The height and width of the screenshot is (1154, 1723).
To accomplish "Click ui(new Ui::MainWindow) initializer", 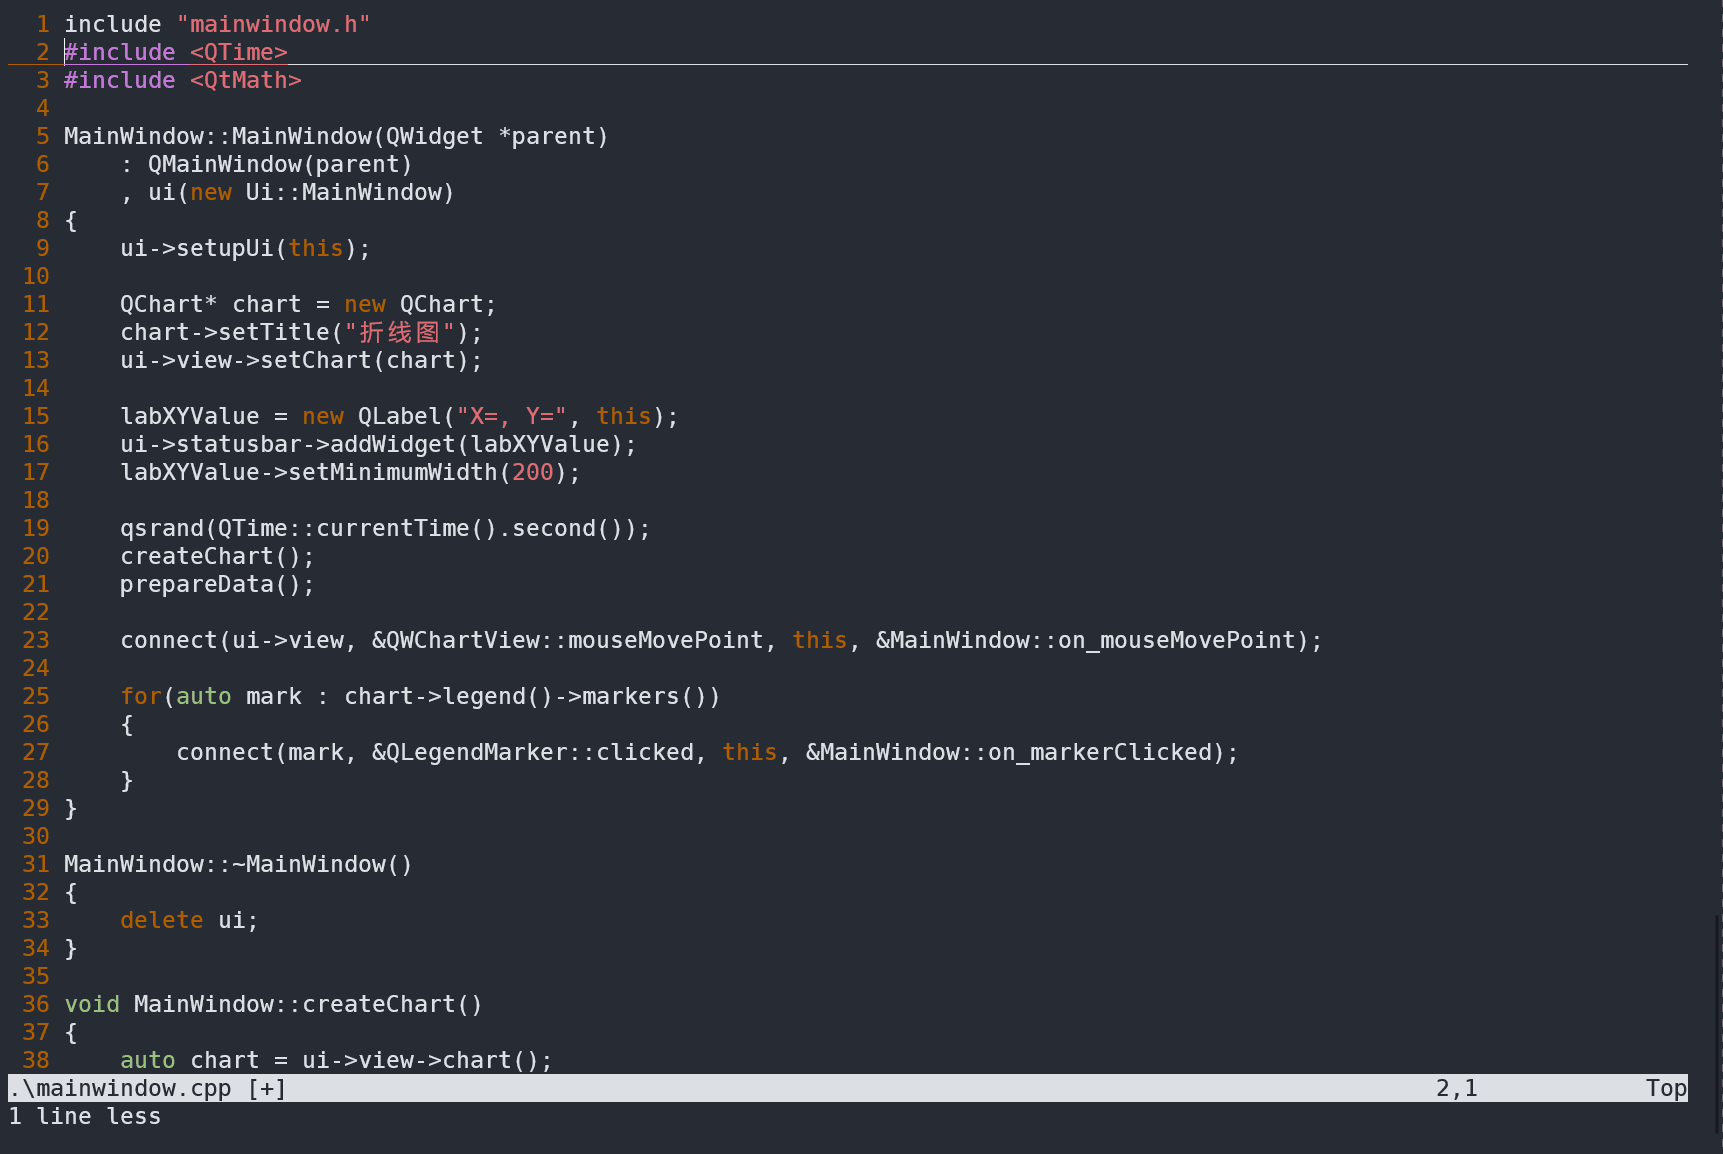I will tap(301, 192).
